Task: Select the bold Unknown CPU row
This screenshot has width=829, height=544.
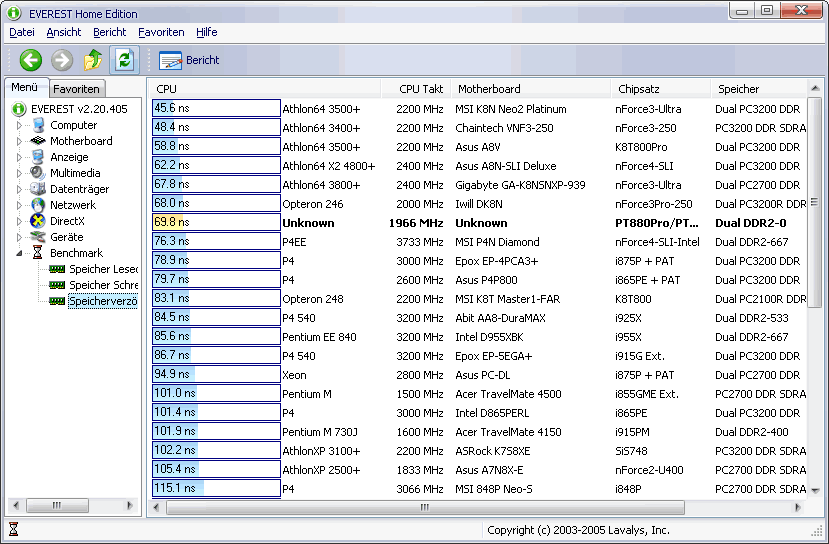Action: [x=478, y=223]
